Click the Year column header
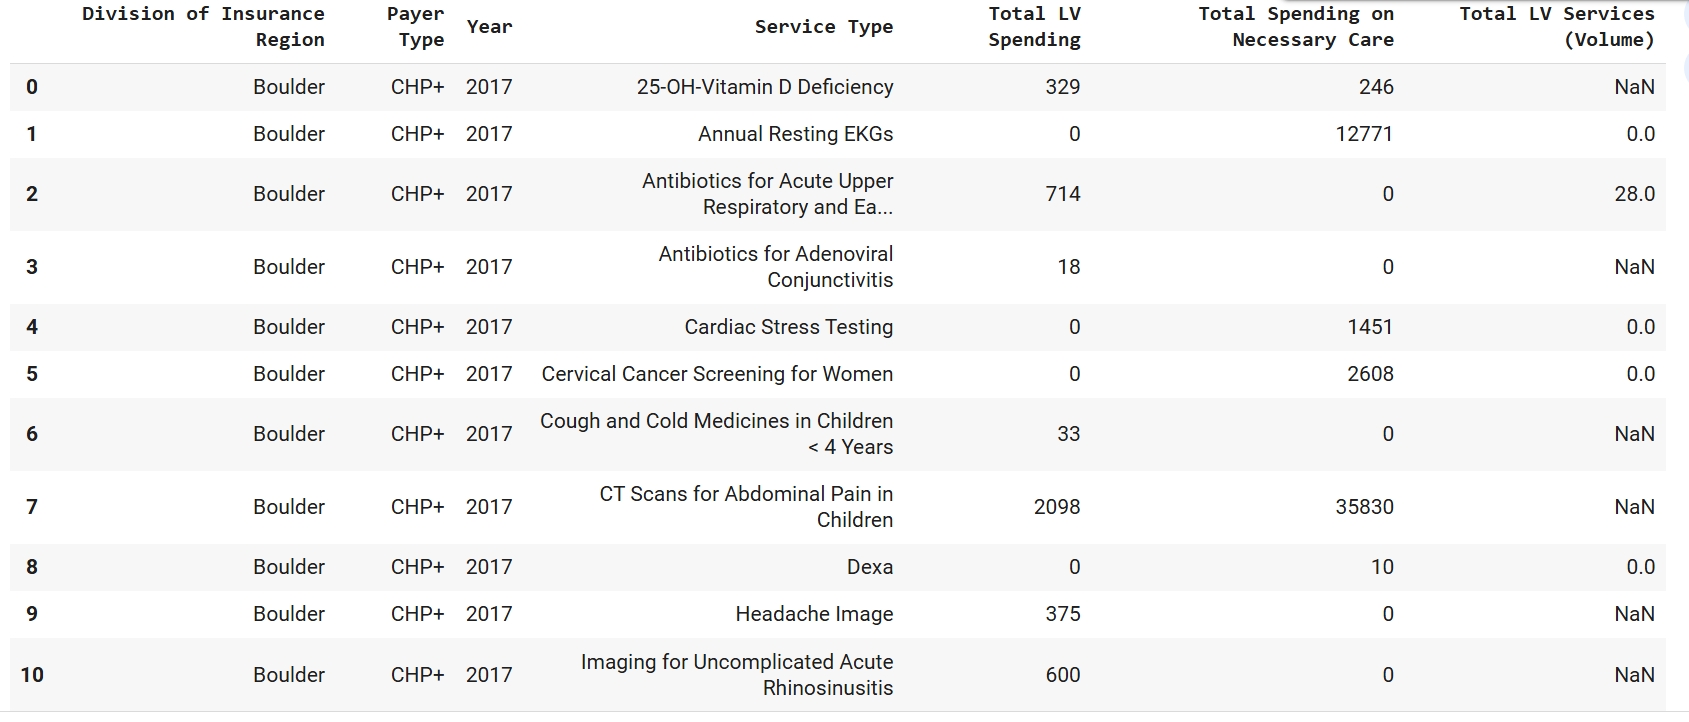Screen dimensions: 1689x722 coord(489,27)
